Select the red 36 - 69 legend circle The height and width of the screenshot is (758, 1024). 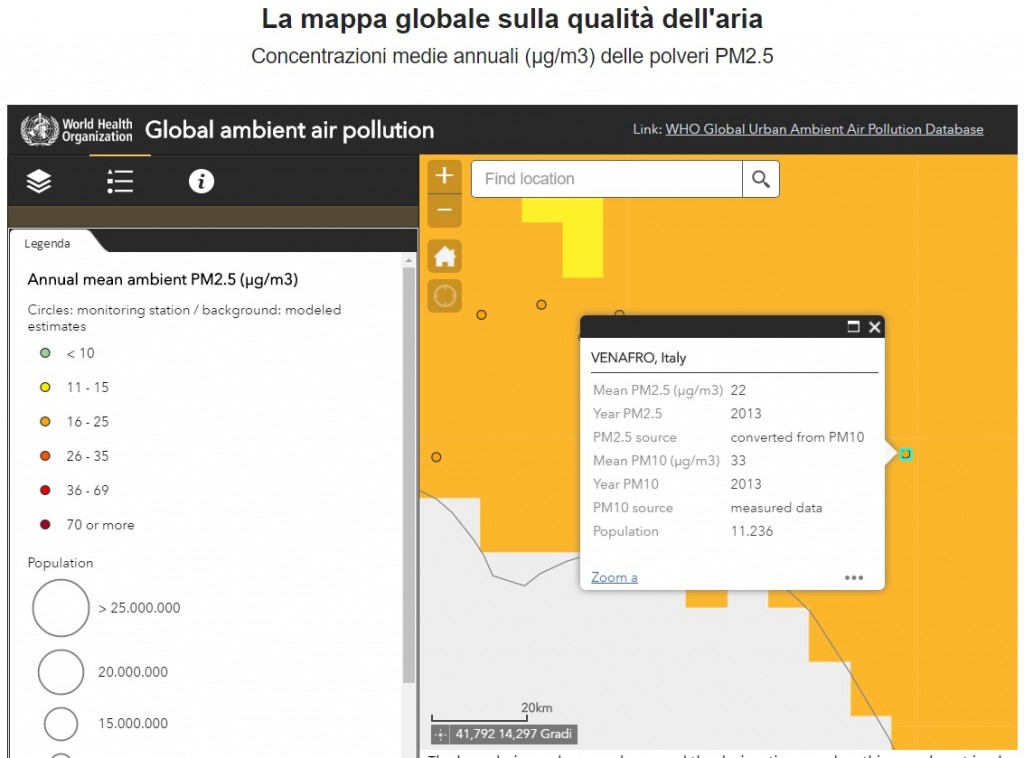click(x=45, y=490)
